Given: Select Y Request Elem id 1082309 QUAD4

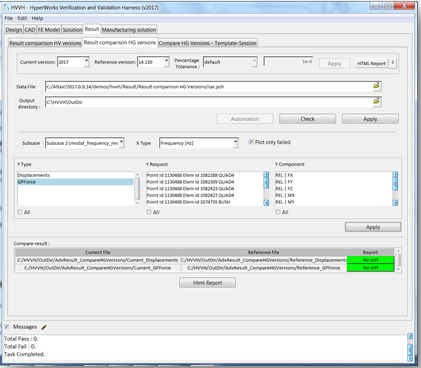Looking at the screenshot, I should 205,182.
